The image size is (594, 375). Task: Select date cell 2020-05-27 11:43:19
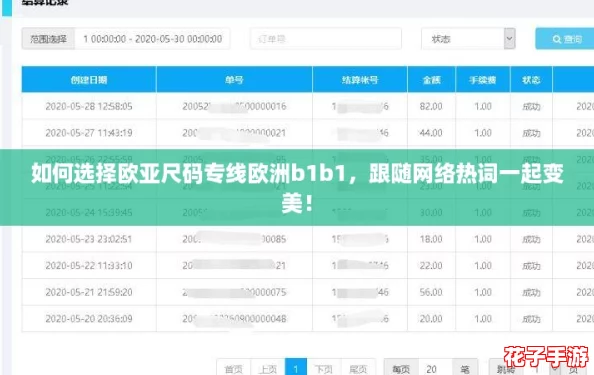(89, 133)
